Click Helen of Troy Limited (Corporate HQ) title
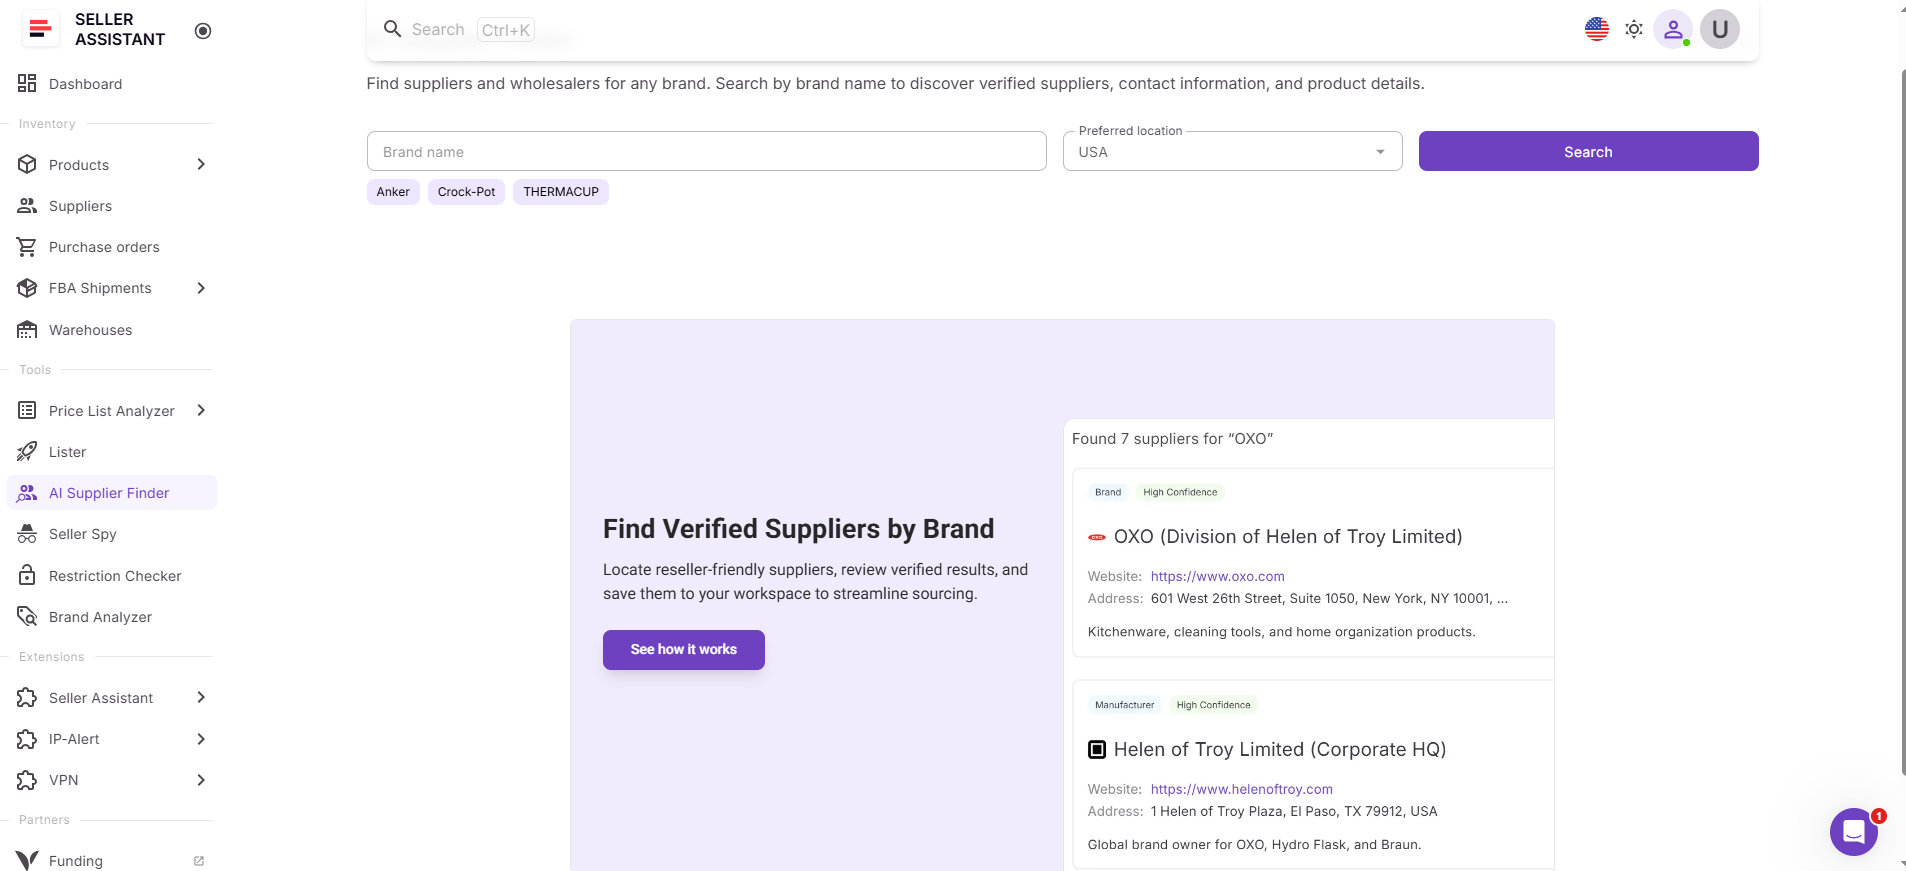 point(1280,750)
